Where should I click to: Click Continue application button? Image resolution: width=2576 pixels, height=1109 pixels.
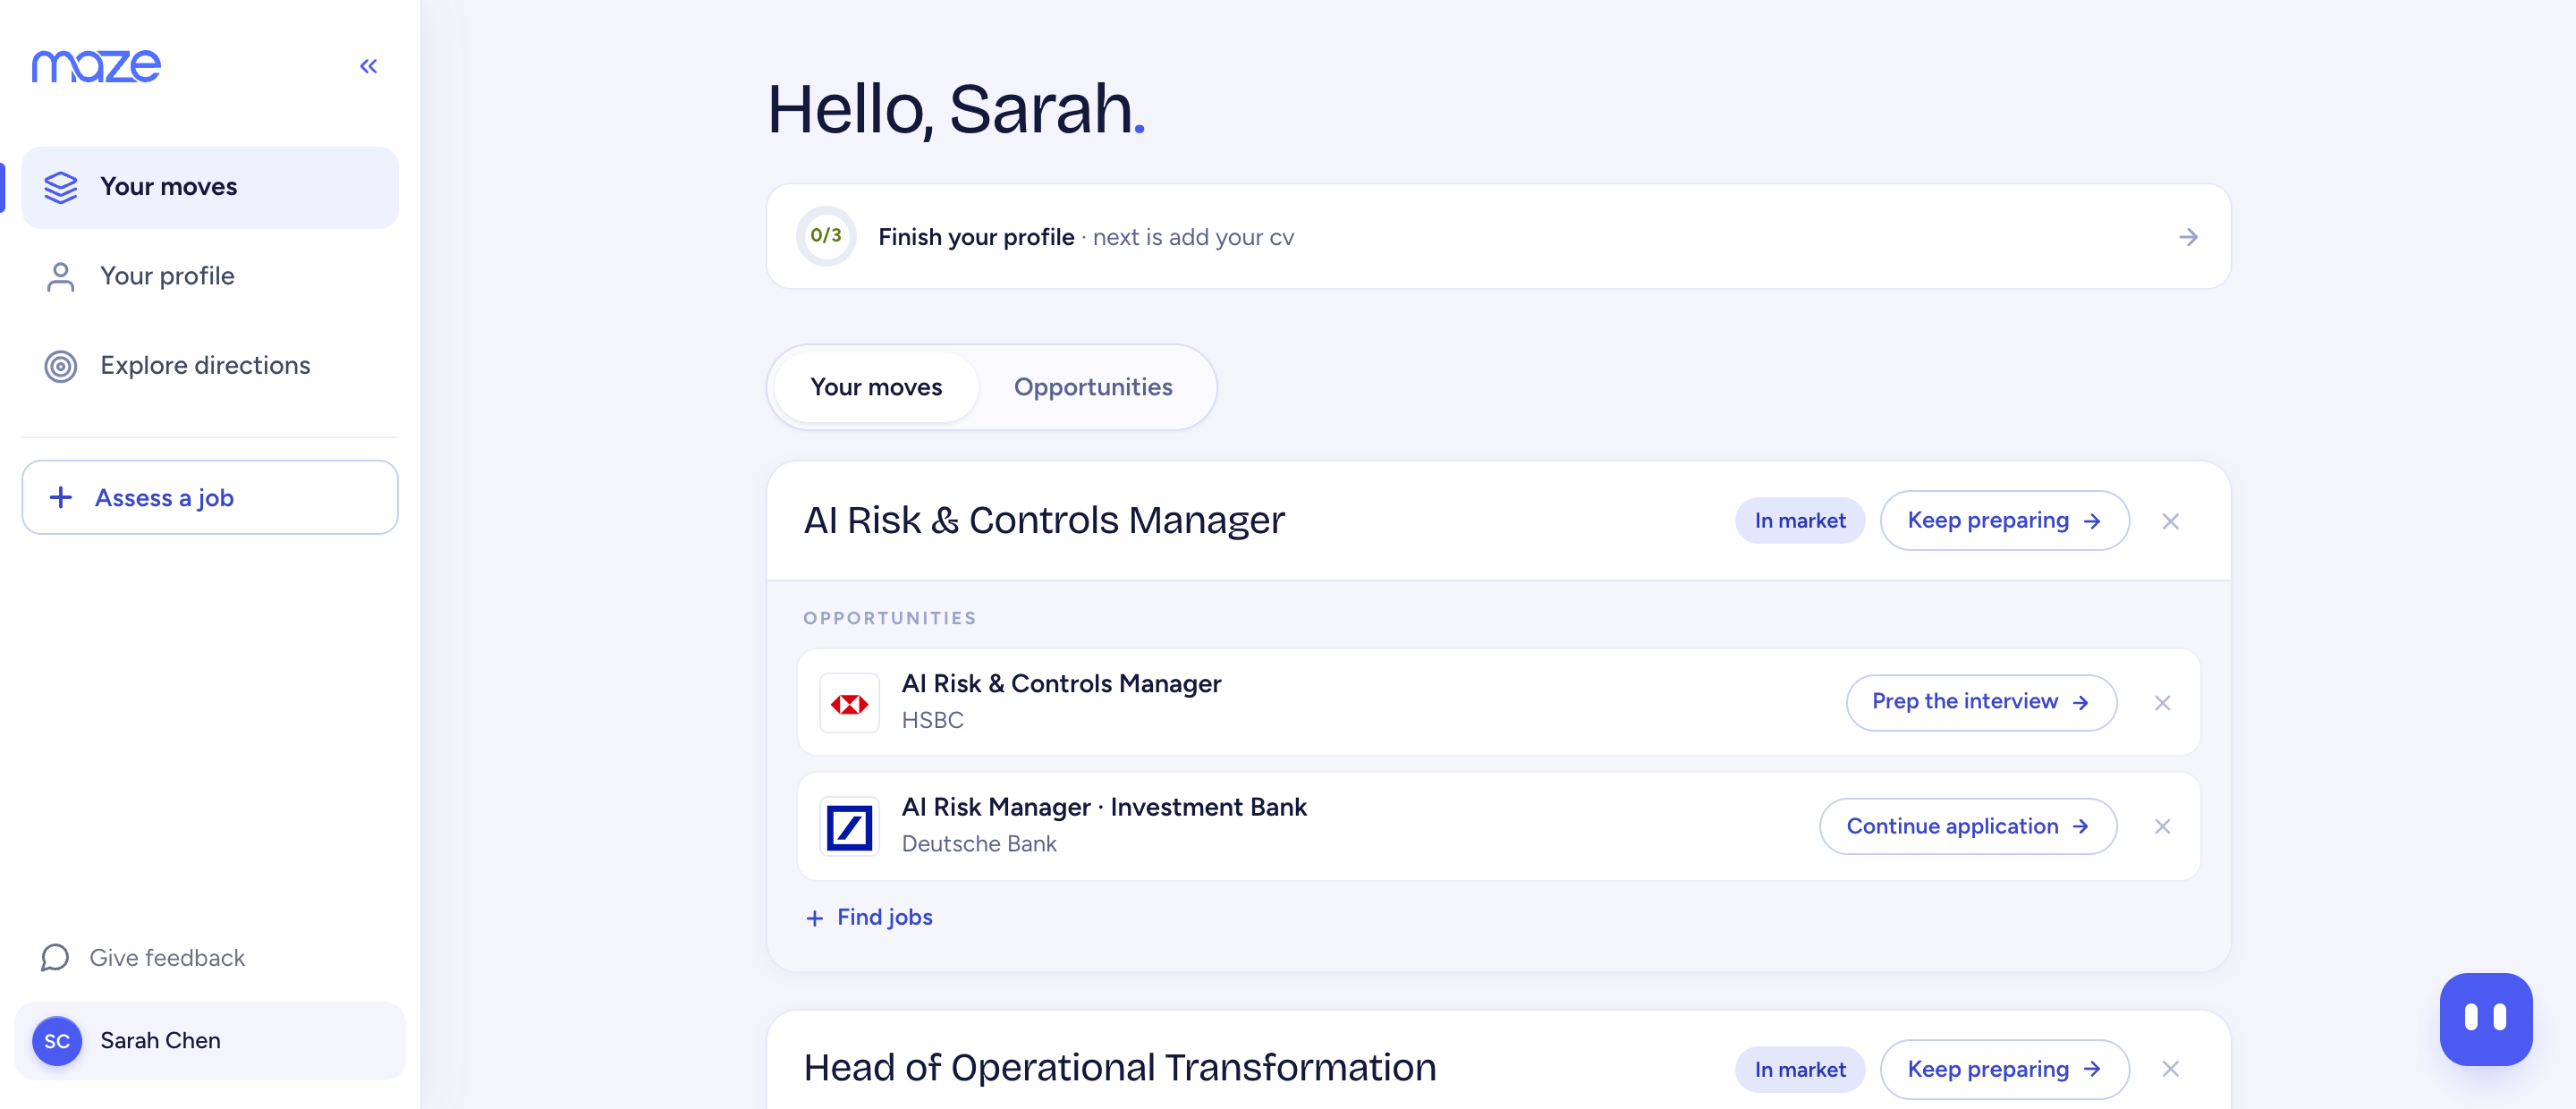(x=1967, y=826)
